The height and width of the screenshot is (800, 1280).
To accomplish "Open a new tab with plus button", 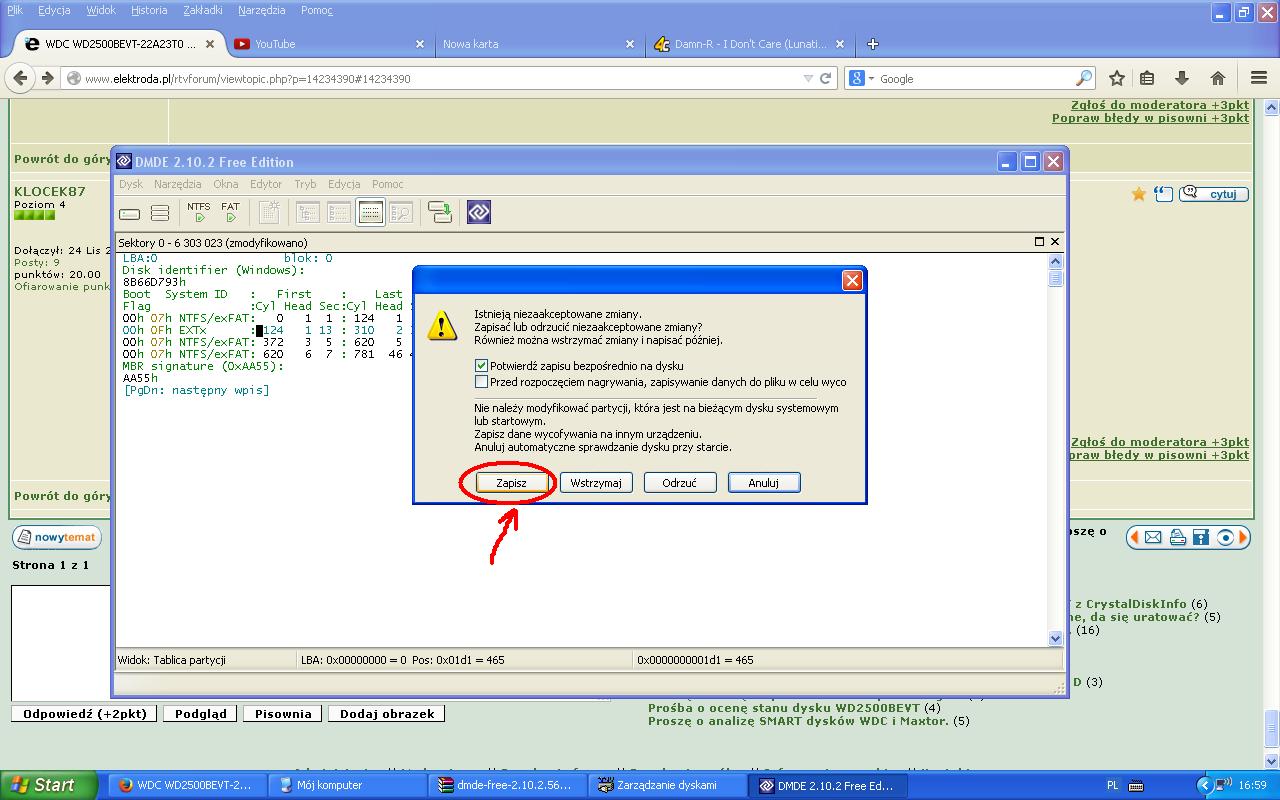I will 872,44.
